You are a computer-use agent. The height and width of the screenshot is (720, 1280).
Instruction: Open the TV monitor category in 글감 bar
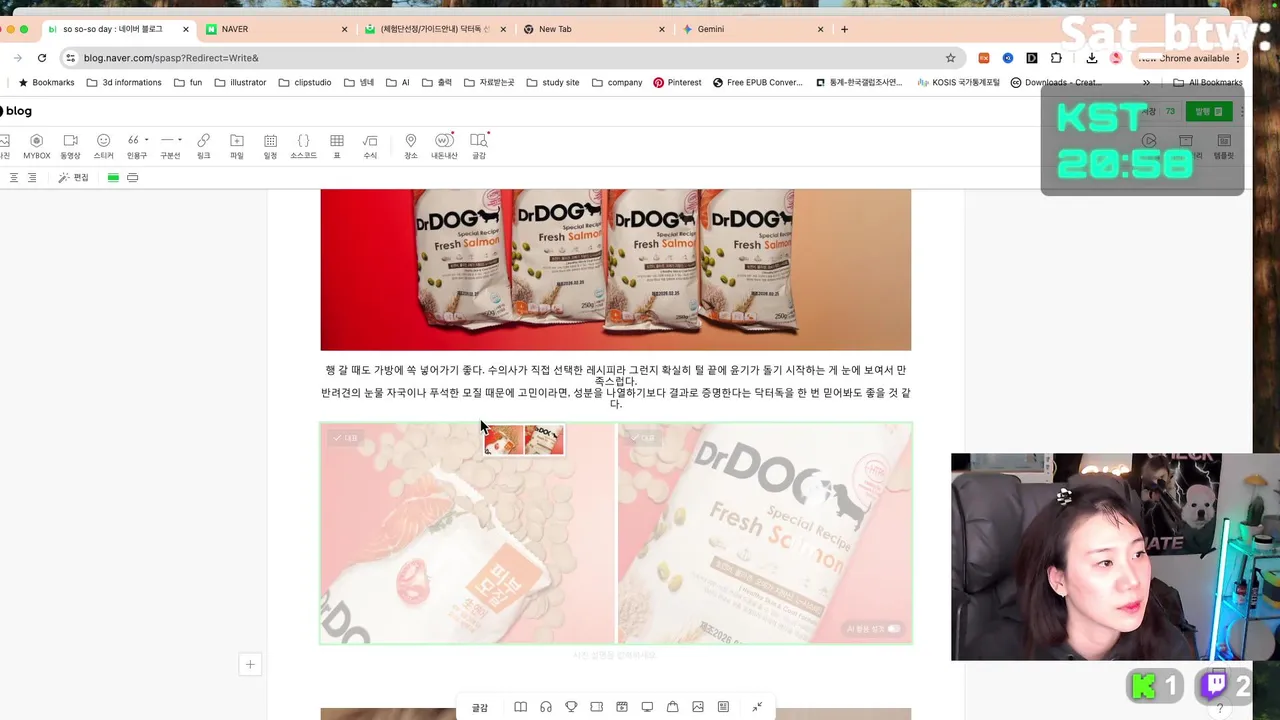click(647, 707)
